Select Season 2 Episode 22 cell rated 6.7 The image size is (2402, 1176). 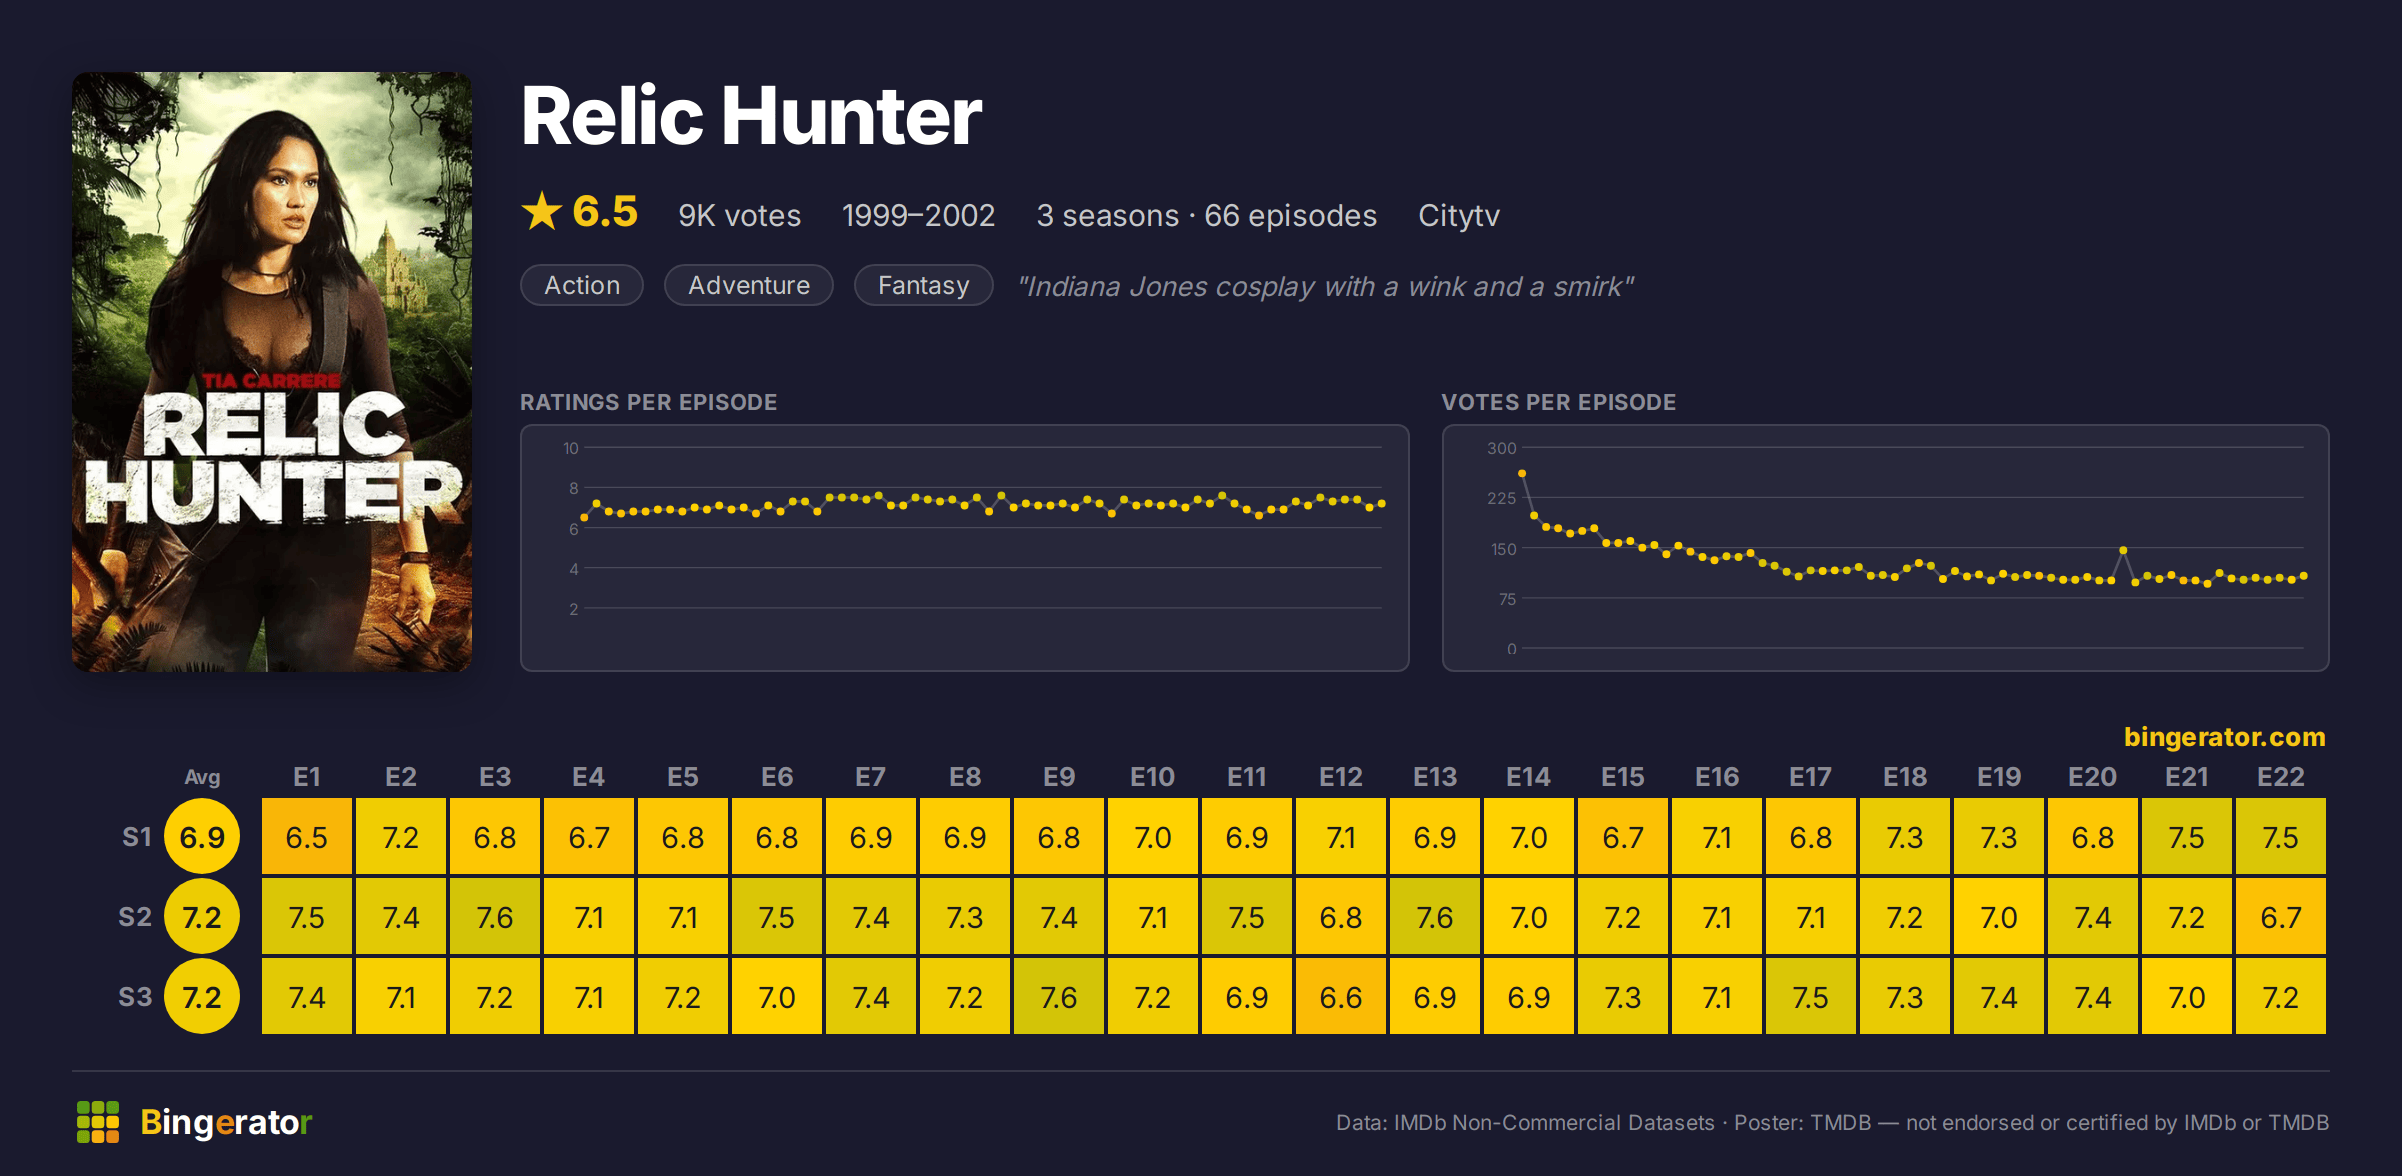(2280, 917)
